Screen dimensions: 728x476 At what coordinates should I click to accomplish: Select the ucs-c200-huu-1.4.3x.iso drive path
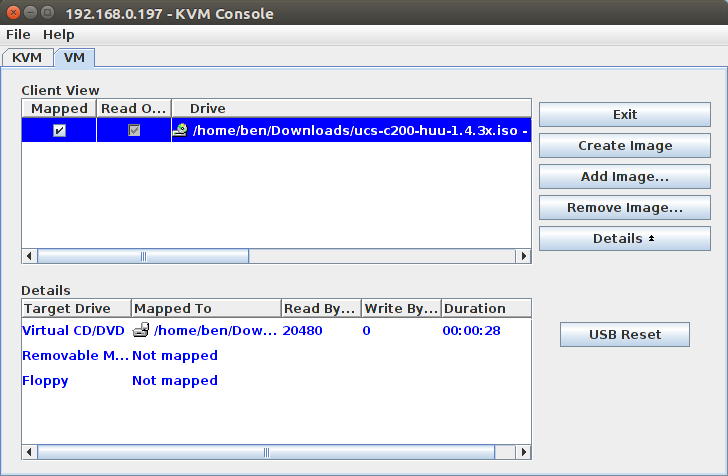360,130
